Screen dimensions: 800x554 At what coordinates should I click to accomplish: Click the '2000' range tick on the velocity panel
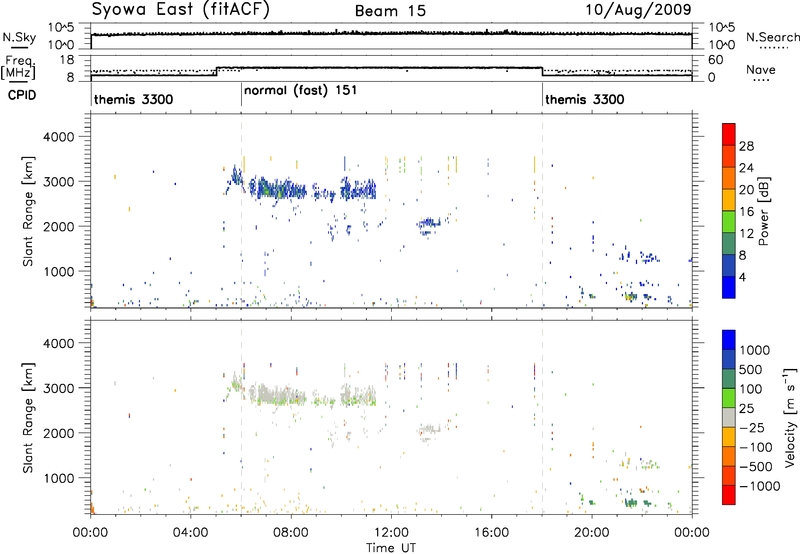(x=59, y=433)
